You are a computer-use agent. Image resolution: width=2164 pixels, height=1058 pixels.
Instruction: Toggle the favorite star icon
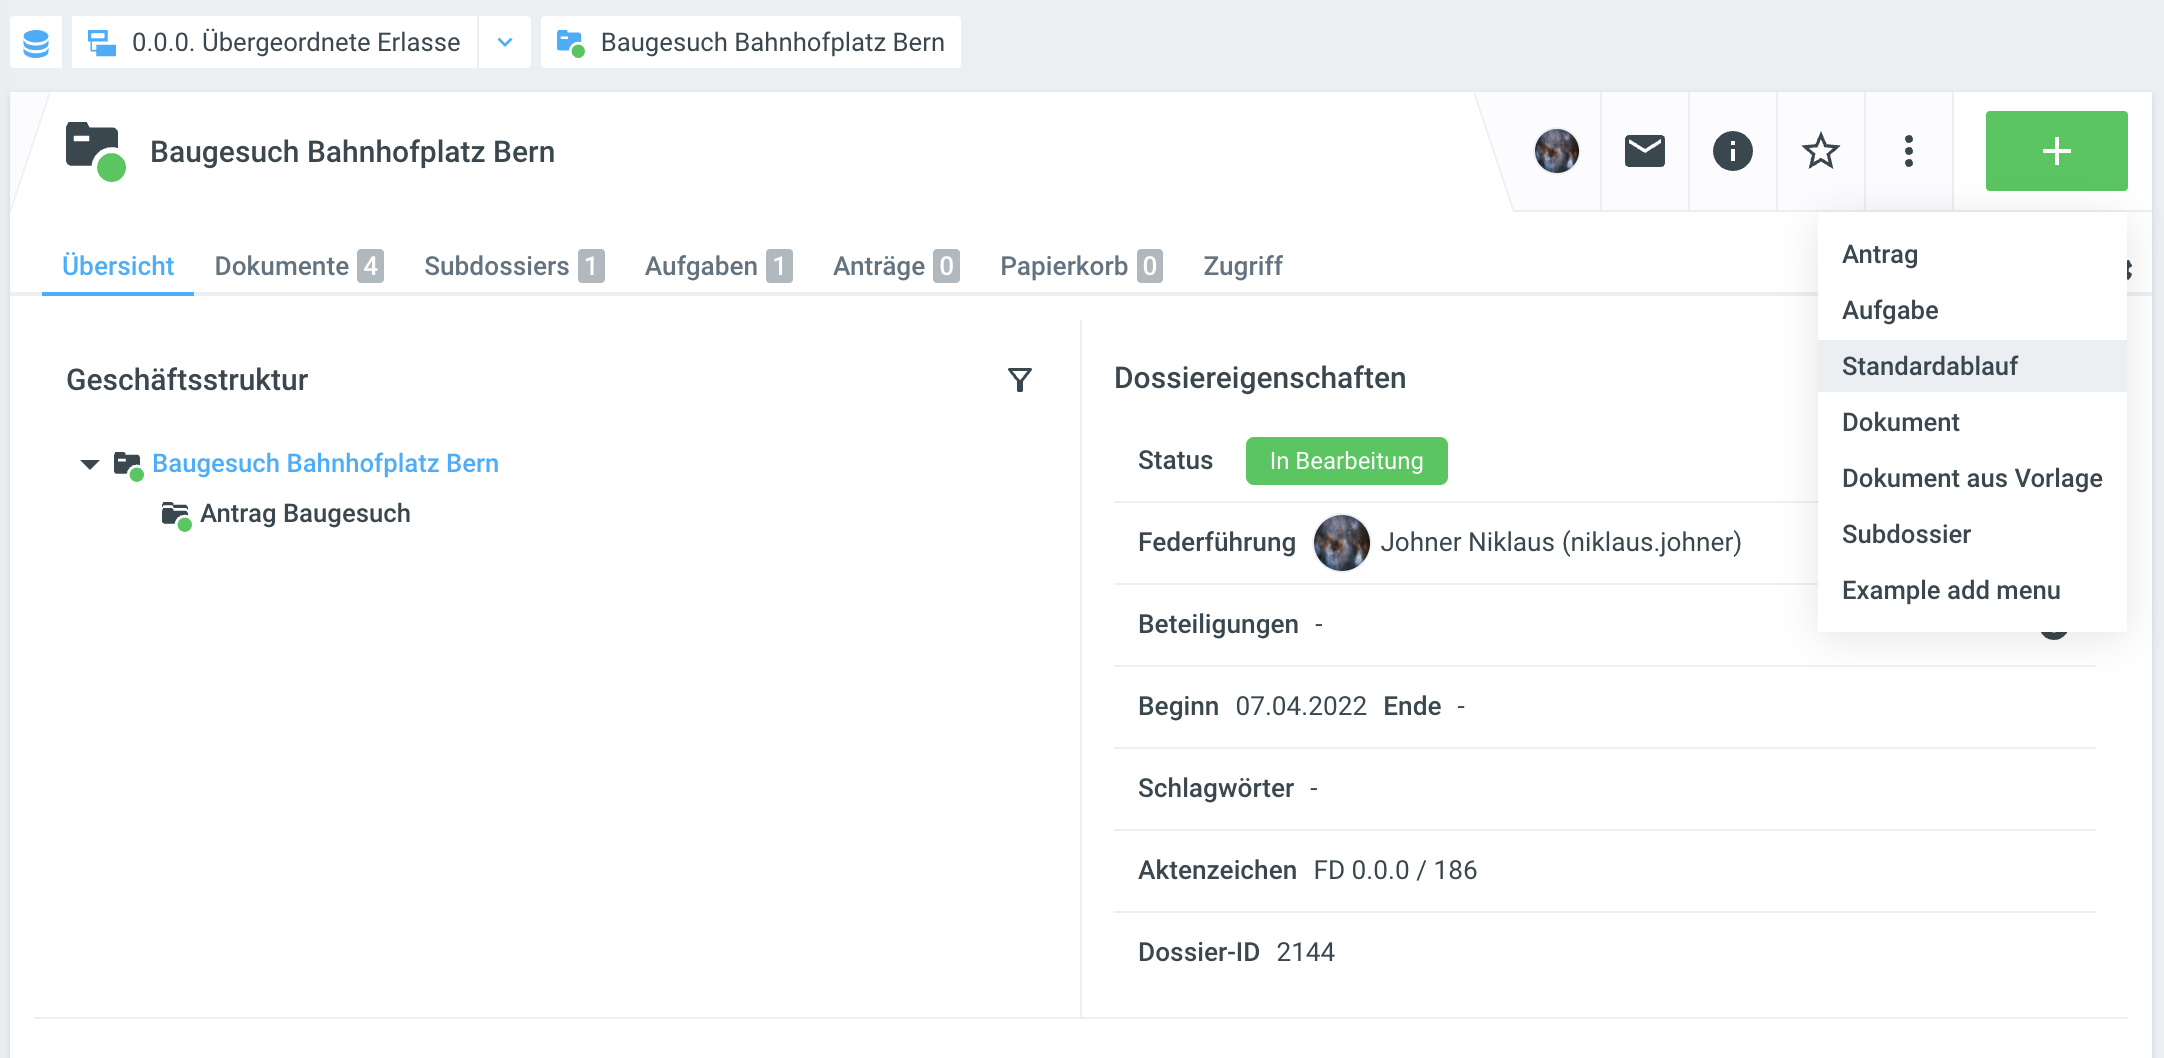click(1820, 151)
